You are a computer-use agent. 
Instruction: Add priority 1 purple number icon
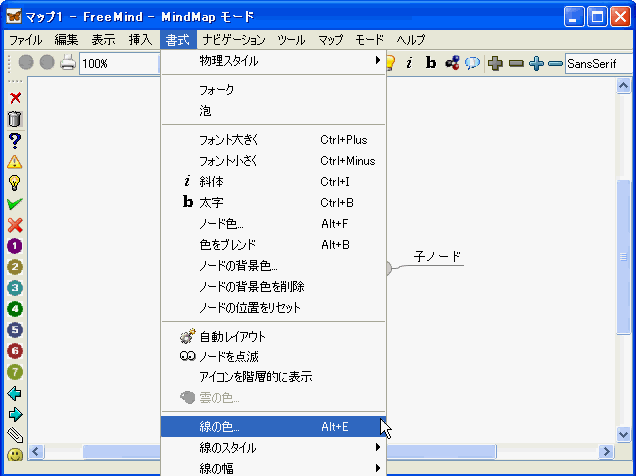15,246
